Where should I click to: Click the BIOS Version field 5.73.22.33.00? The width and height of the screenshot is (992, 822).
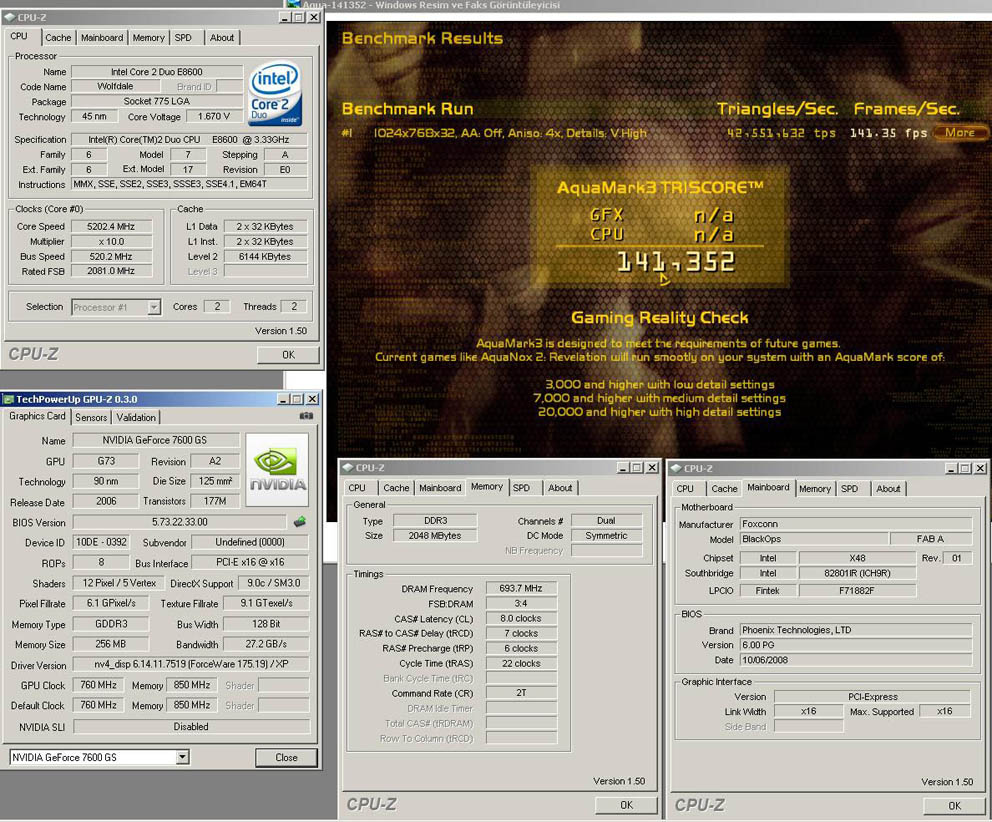[x=180, y=522]
